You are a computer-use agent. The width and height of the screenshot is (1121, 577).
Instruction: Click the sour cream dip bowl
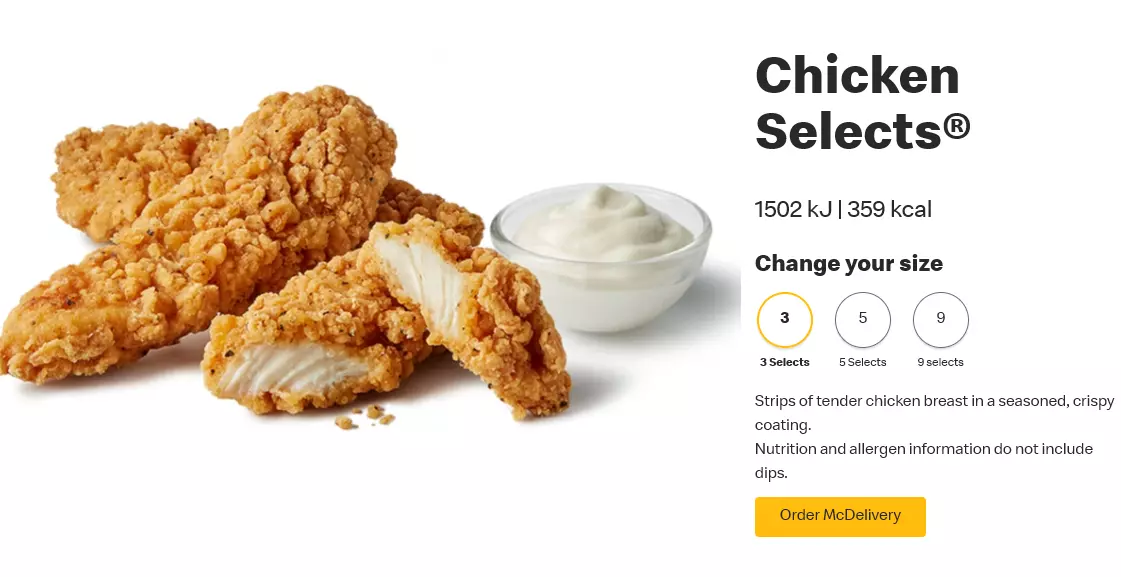click(x=601, y=257)
